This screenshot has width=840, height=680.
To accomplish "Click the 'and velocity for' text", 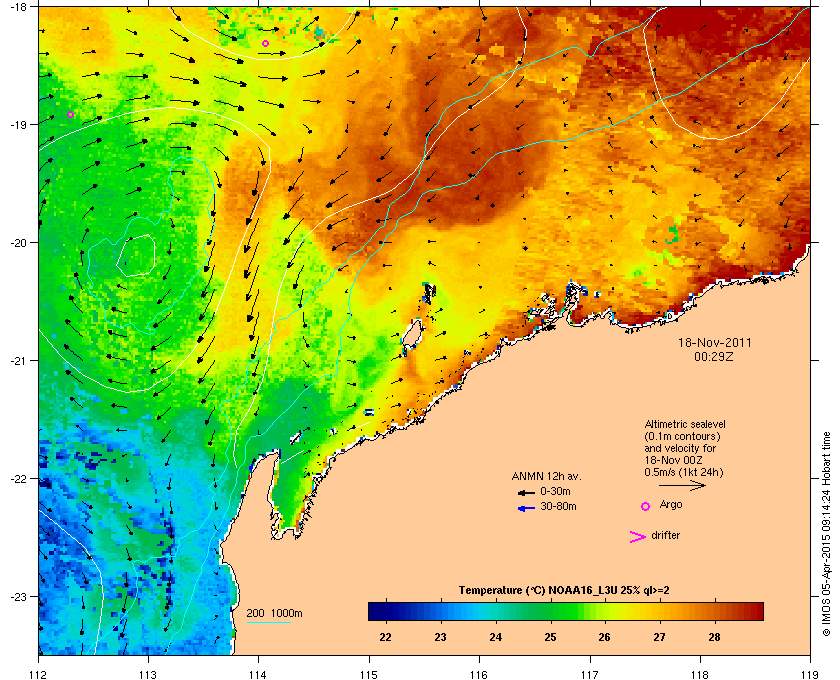I will coord(680,448).
